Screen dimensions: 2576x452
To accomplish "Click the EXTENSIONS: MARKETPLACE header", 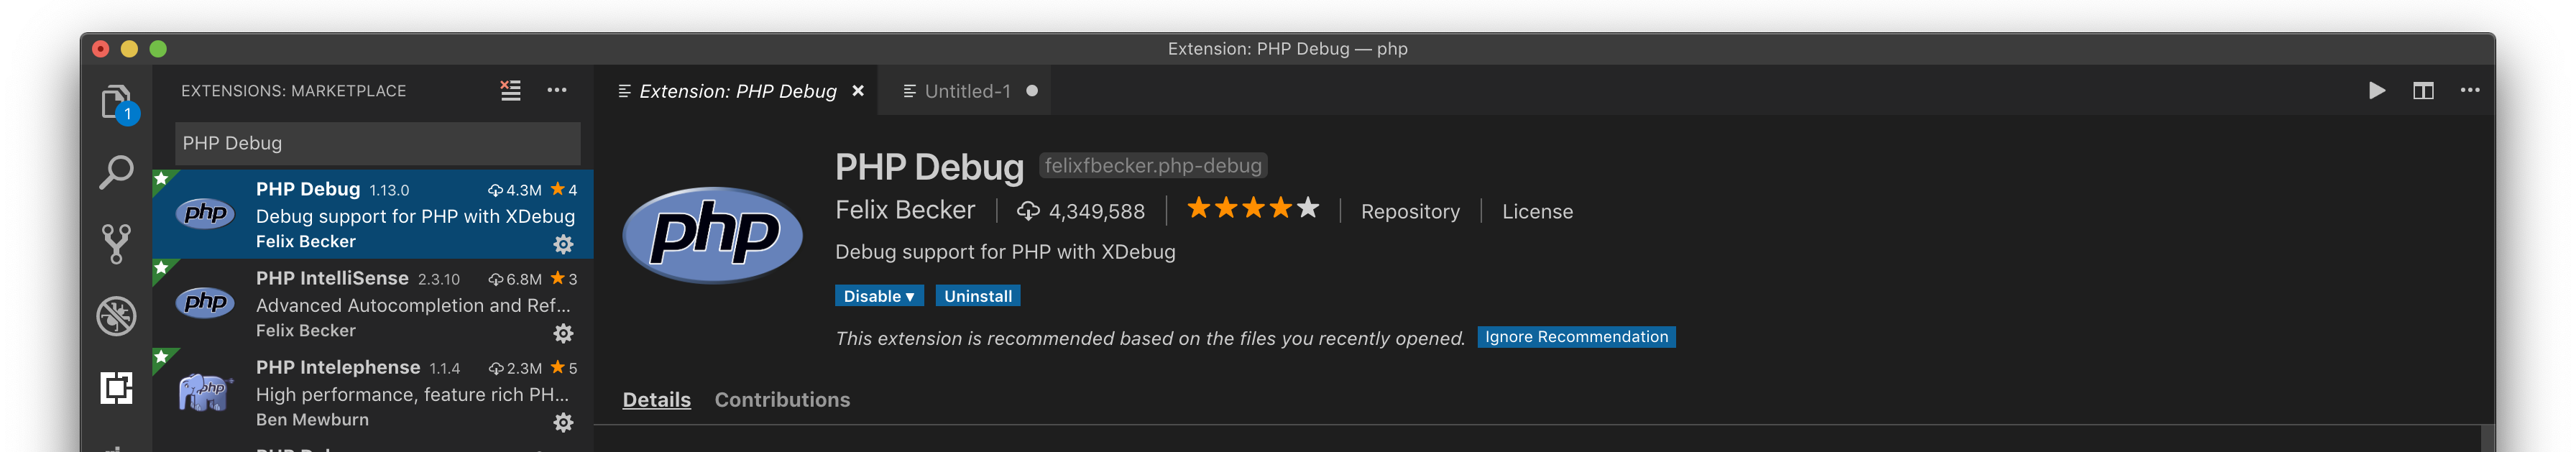I will point(293,91).
